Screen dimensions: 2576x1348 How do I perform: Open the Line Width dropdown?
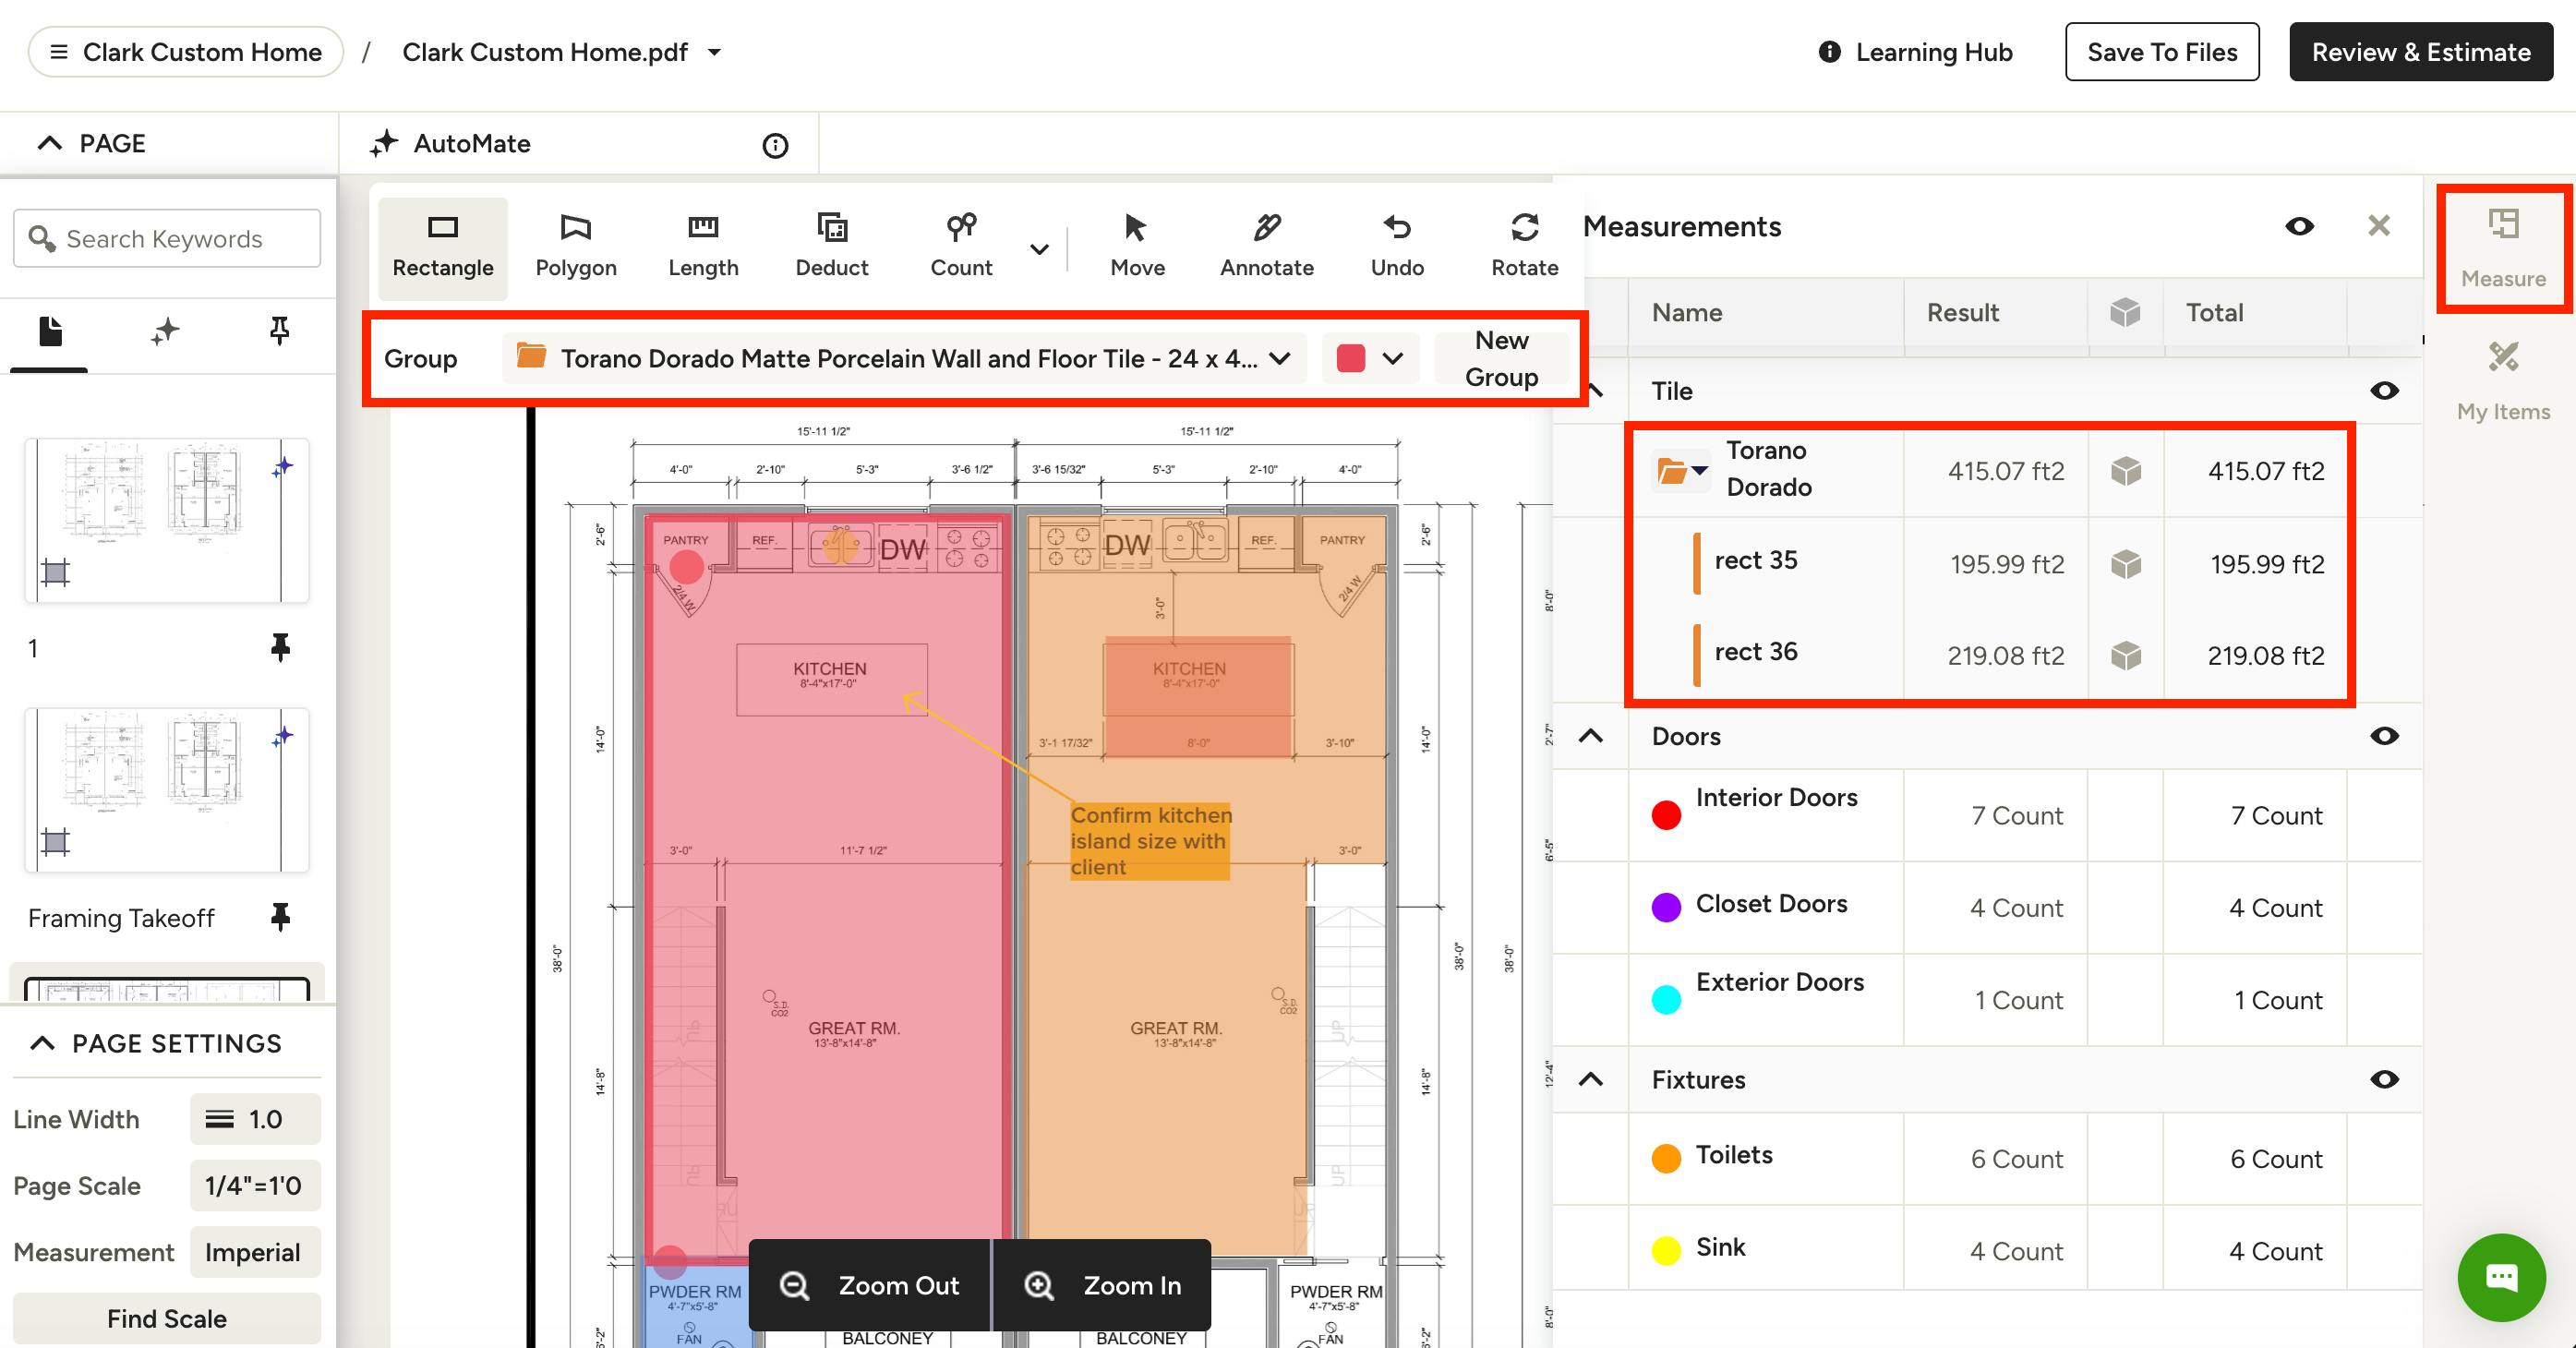click(x=255, y=1119)
